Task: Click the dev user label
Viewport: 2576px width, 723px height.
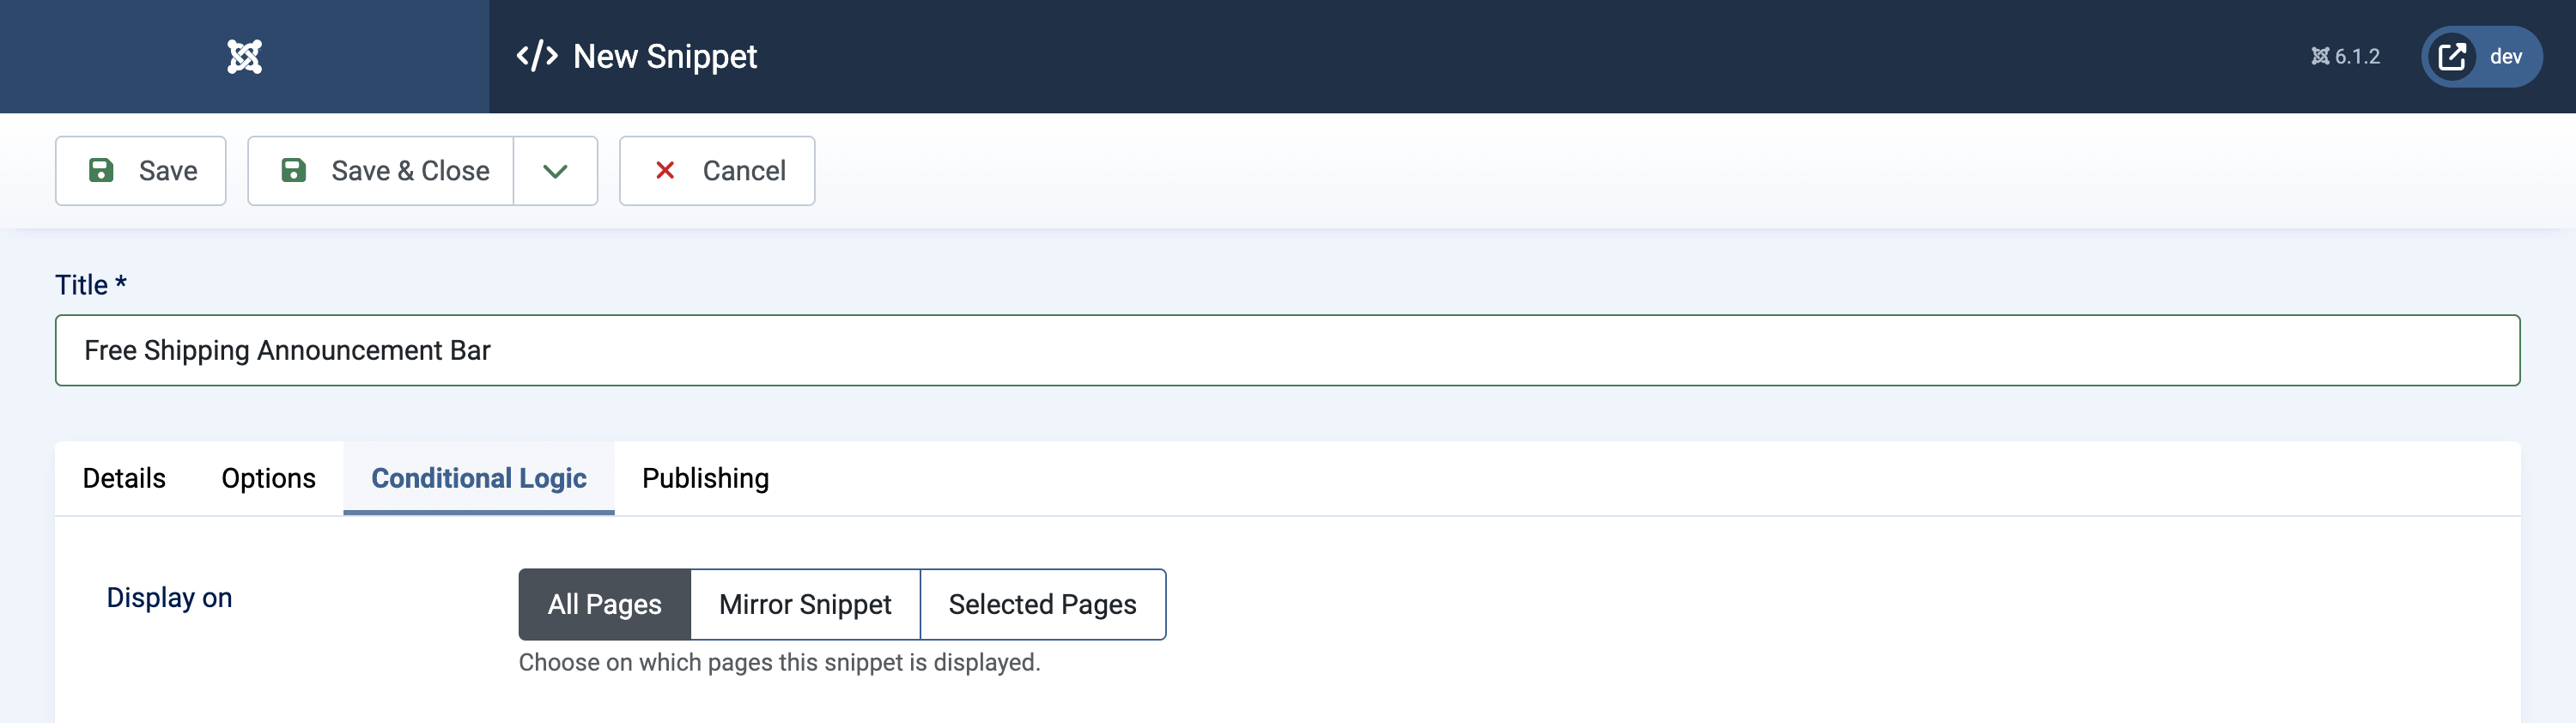Action: pos(2505,57)
